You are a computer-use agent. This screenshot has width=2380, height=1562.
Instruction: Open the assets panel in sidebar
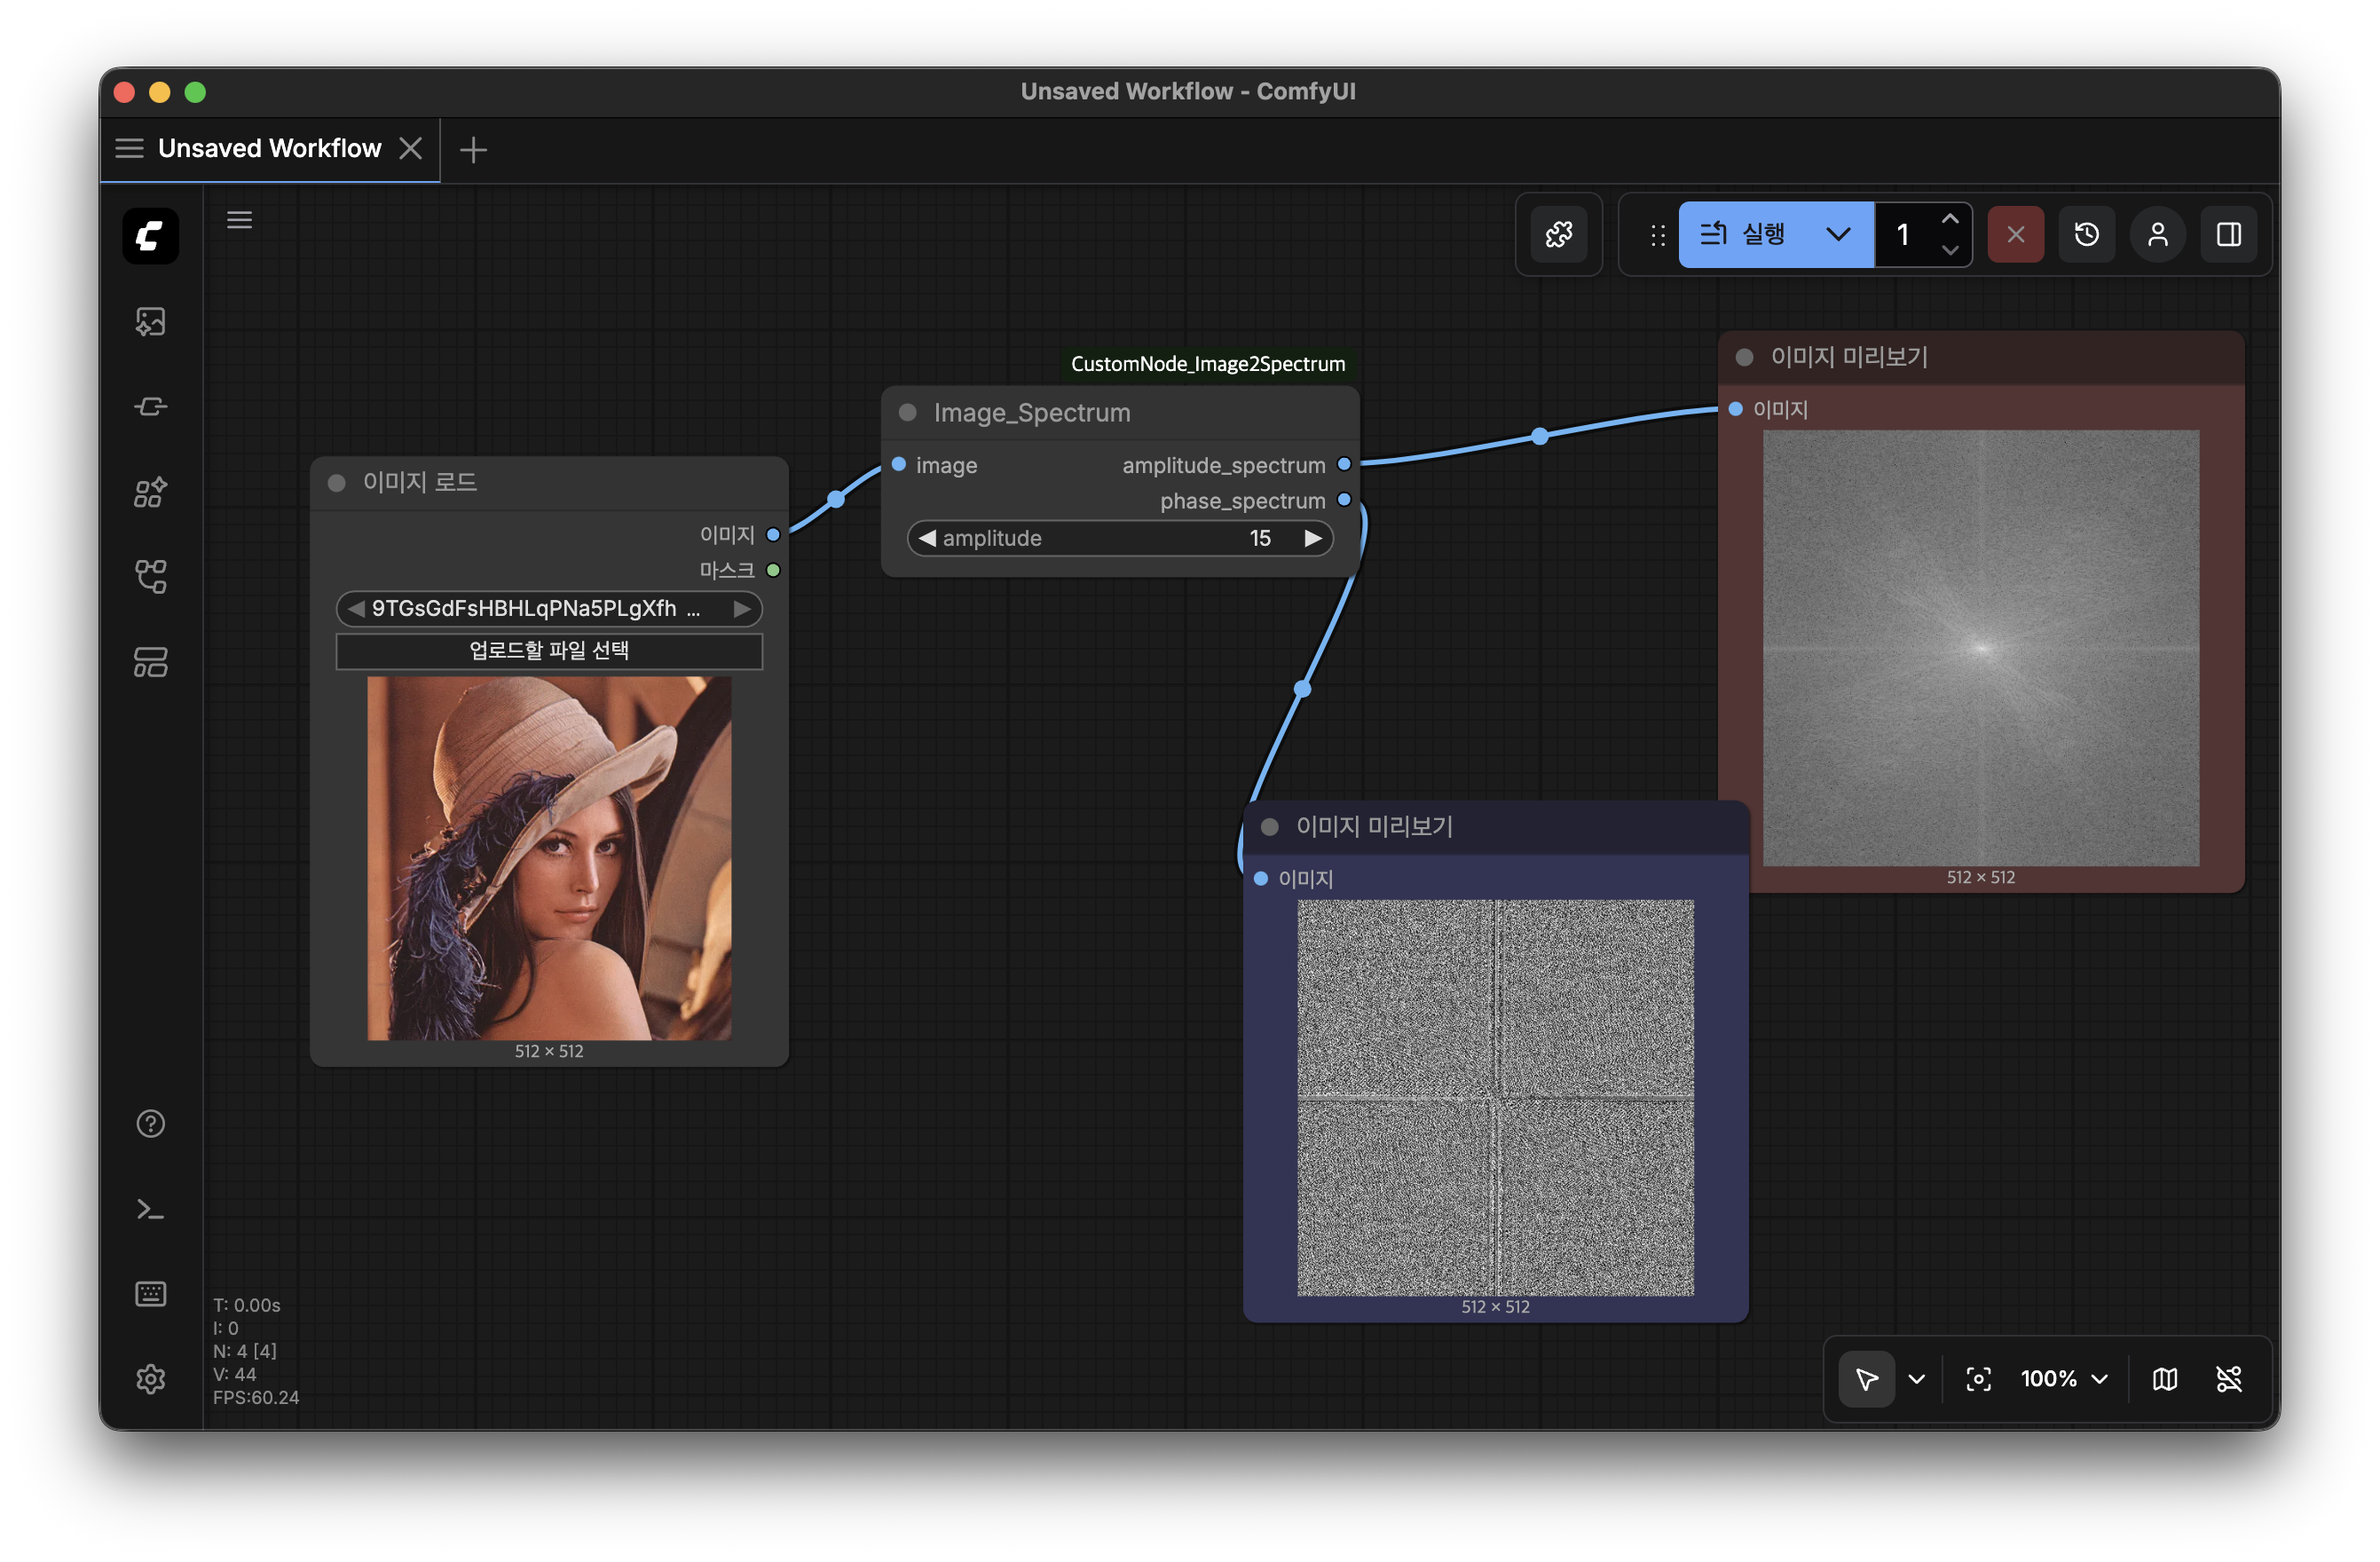click(x=150, y=321)
